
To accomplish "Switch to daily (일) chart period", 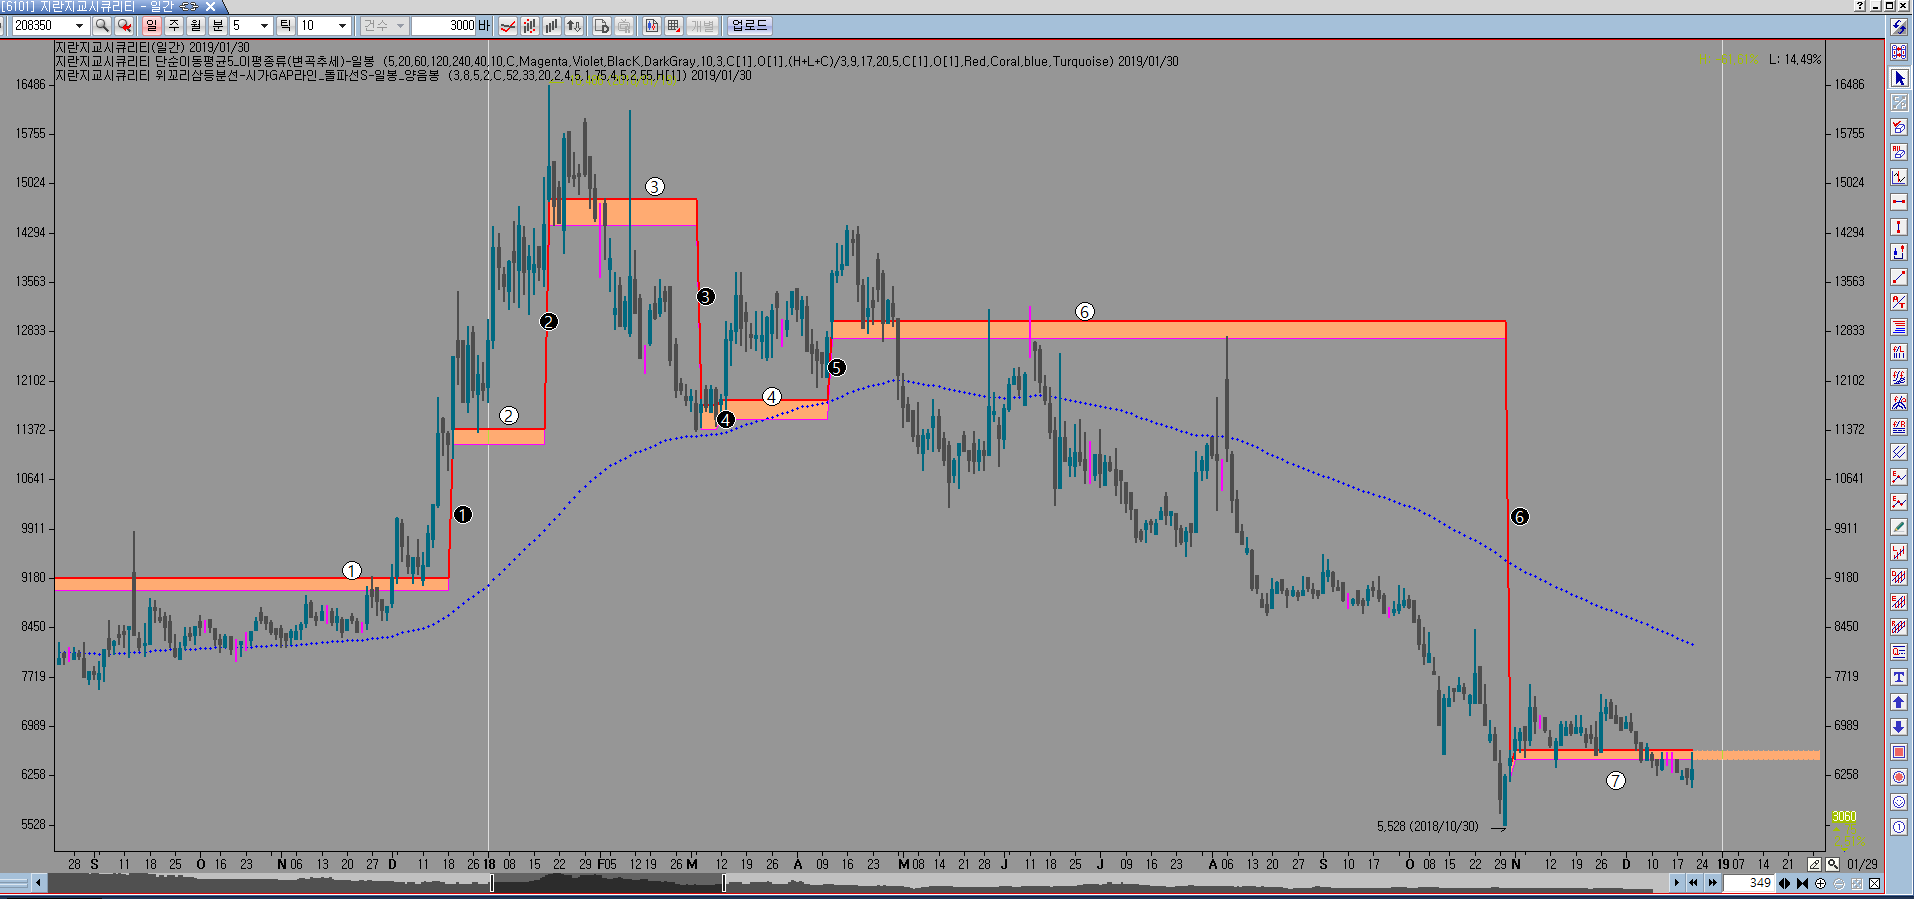I will (x=152, y=26).
